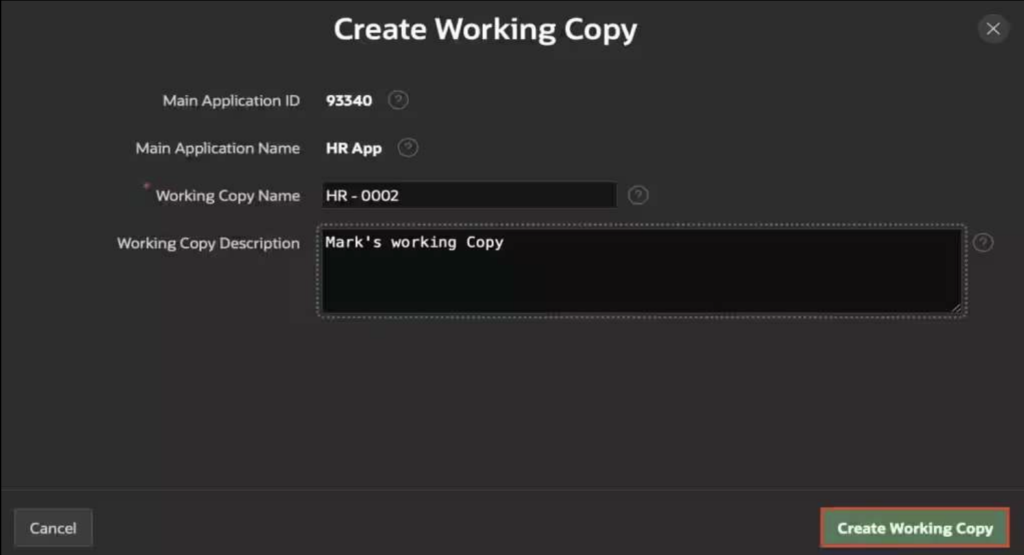Select the Main Application ID label
Image resolution: width=1024 pixels, height=555 pixels.
(231, 101)
